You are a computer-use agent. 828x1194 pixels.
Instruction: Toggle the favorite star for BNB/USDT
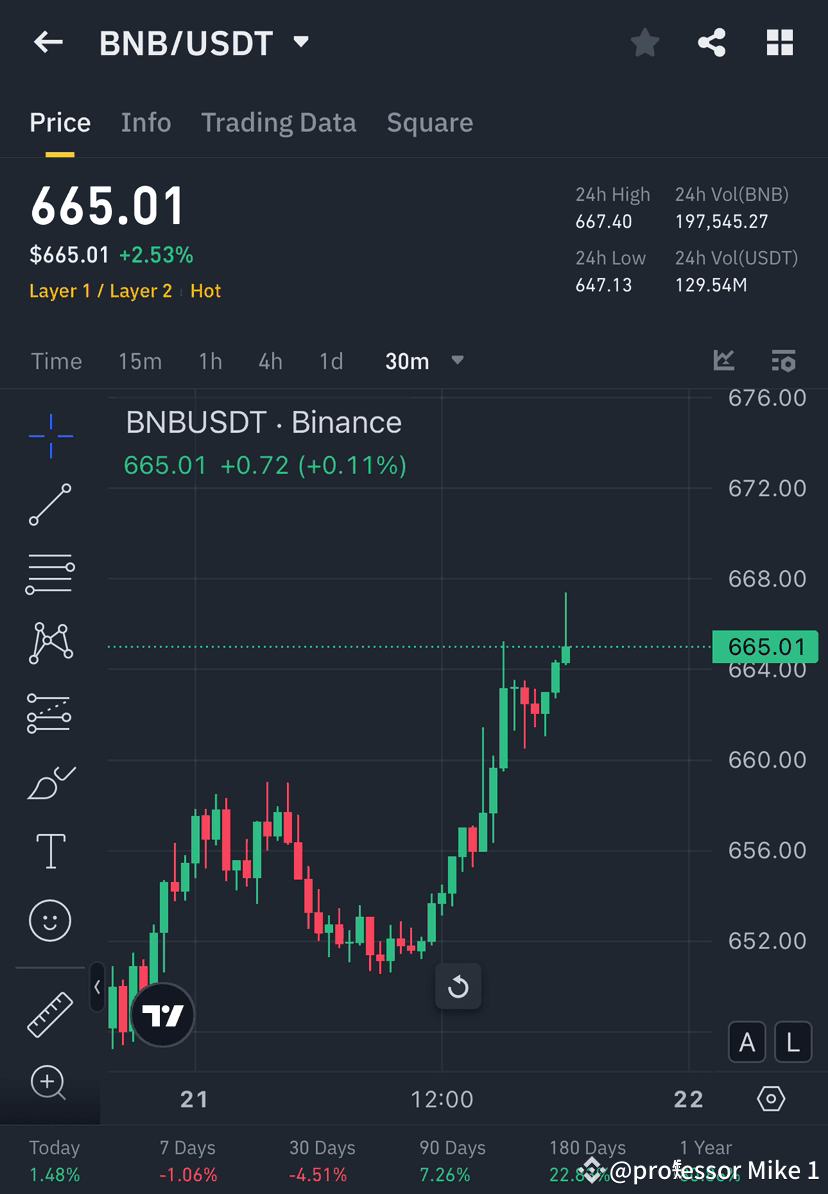[644, 42]
